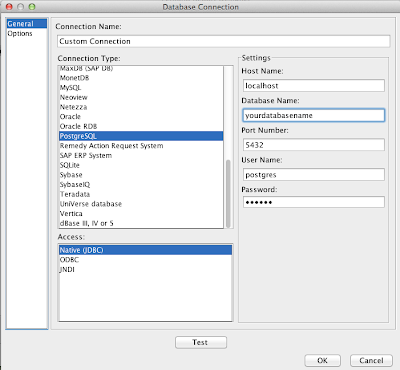Viewport: 400px width, 370px height.
Task: Select JNDI access method
Action: coord(145,269)
